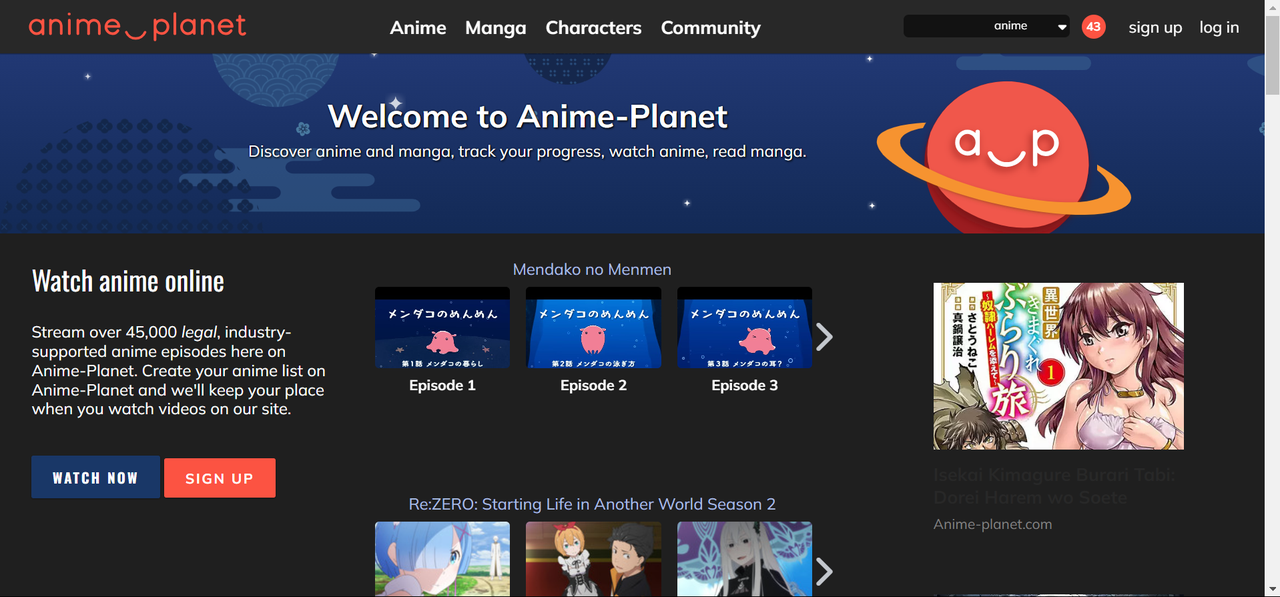Open Mendako no Menmen Episode 3 thumbnail
This screenshot has width=1280, height=597.
744,328
